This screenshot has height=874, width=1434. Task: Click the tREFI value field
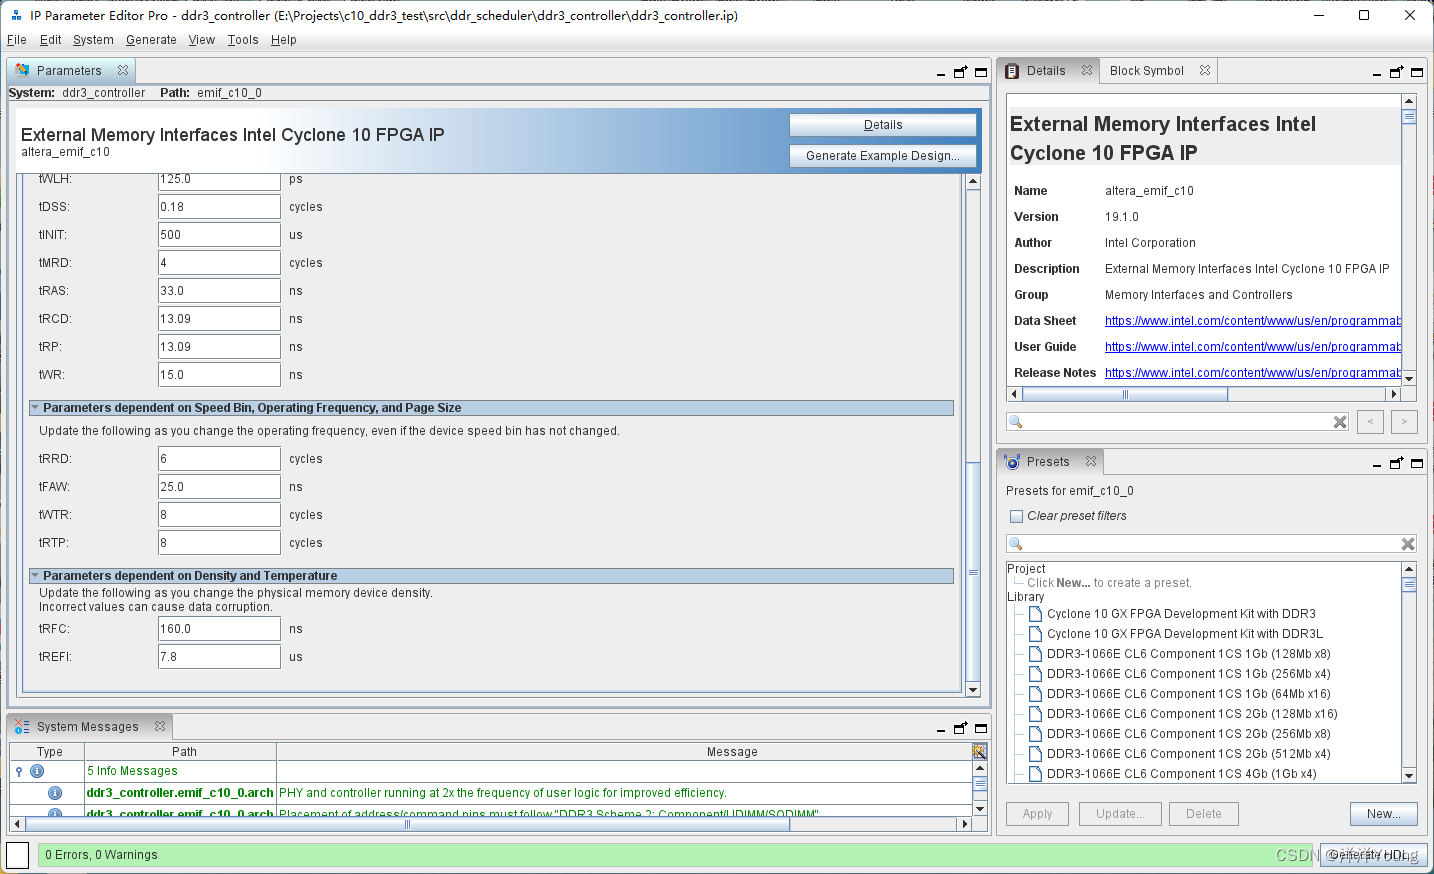click(x=219, y=657)
